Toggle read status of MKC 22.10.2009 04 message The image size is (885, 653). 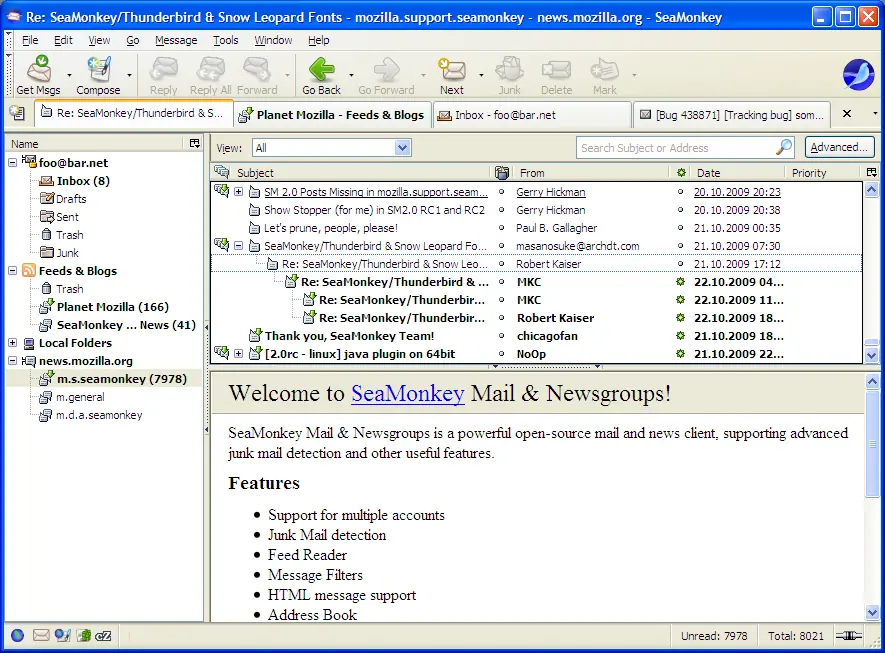click(681, 282)
